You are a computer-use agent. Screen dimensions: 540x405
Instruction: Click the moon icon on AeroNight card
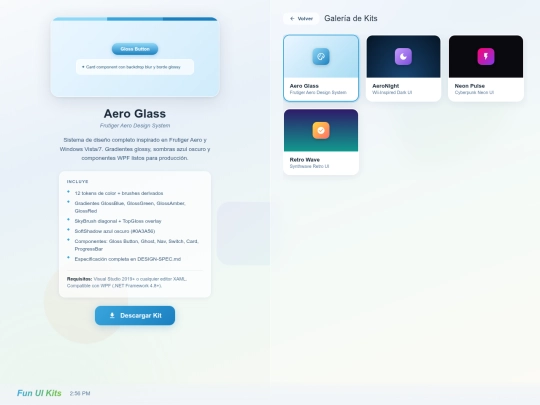click(x=403, y=56)
